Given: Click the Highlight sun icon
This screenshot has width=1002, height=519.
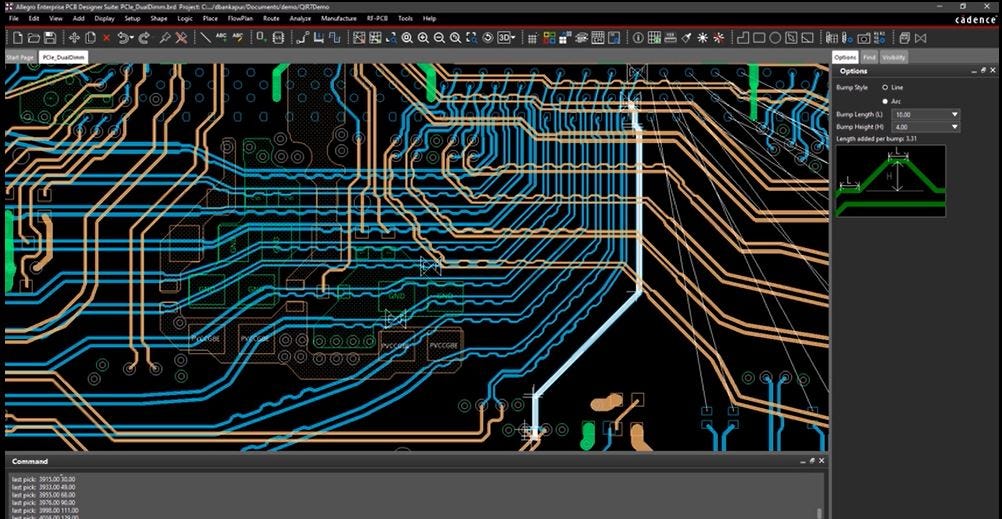Looking at the screenshot, I should pyautogui.click(x=702, y=38).
